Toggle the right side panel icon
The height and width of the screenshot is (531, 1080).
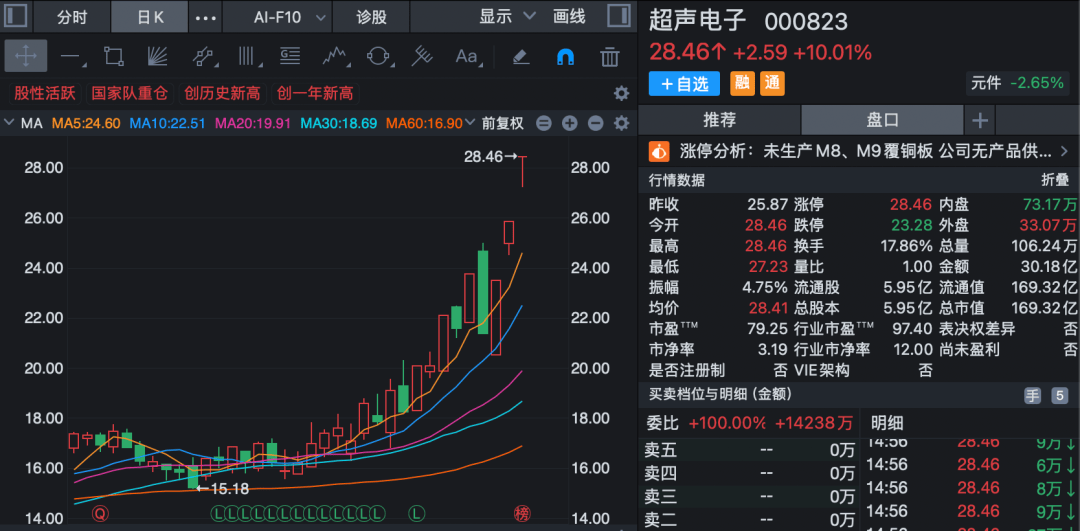619,17
